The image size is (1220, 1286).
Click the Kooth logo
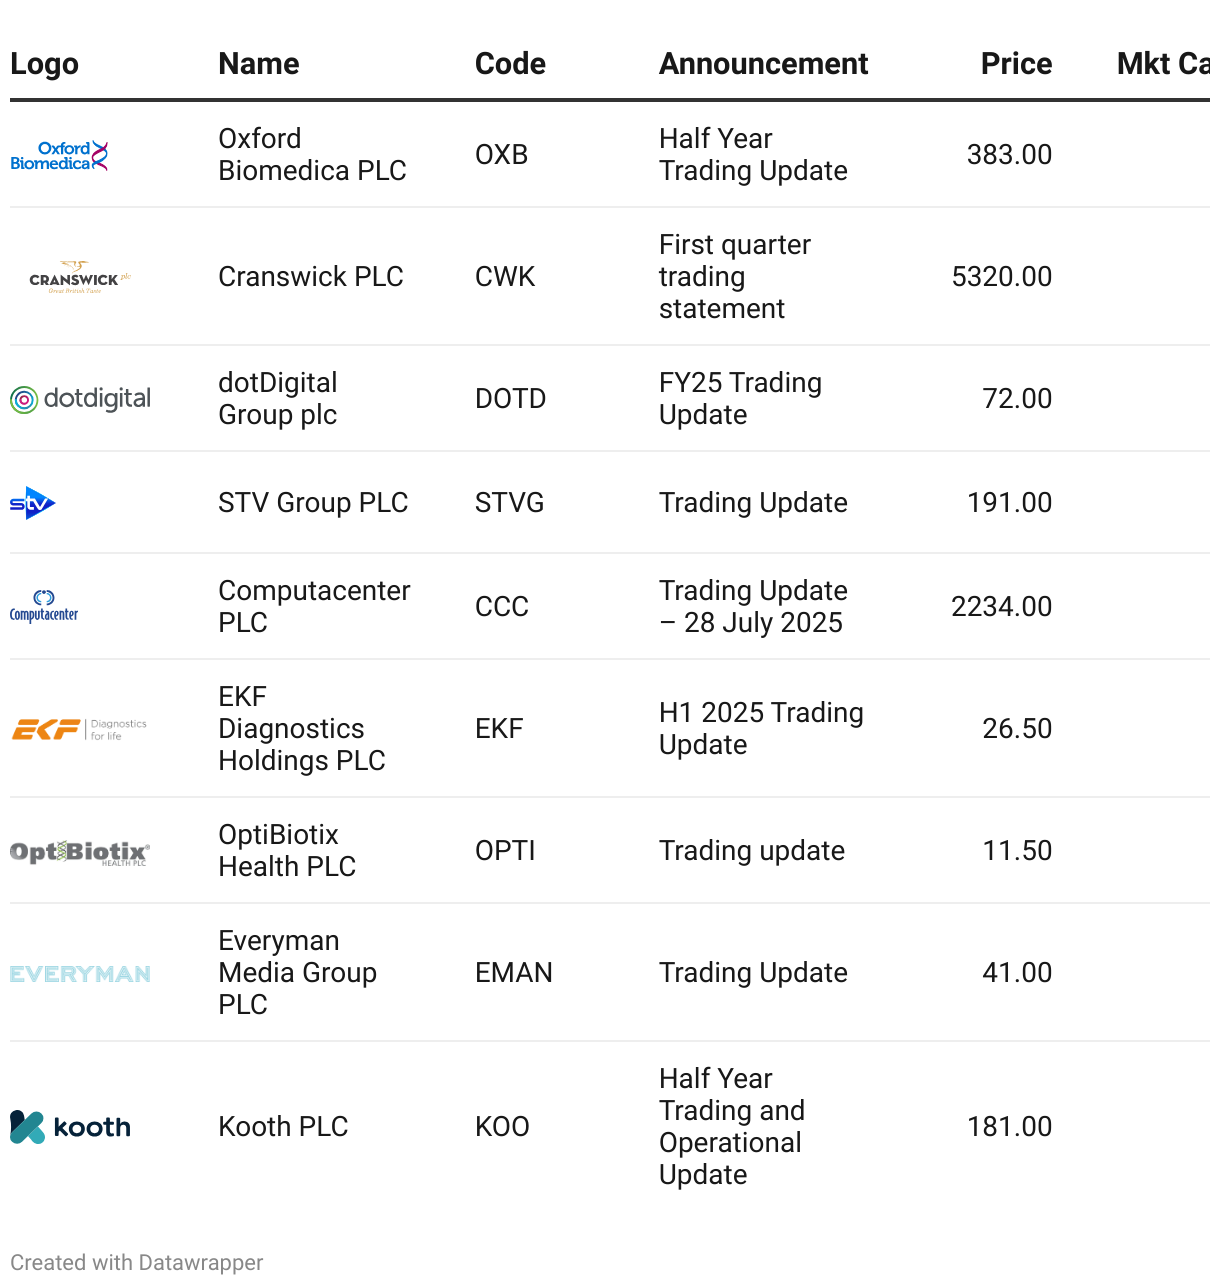tap(70, 1127)
